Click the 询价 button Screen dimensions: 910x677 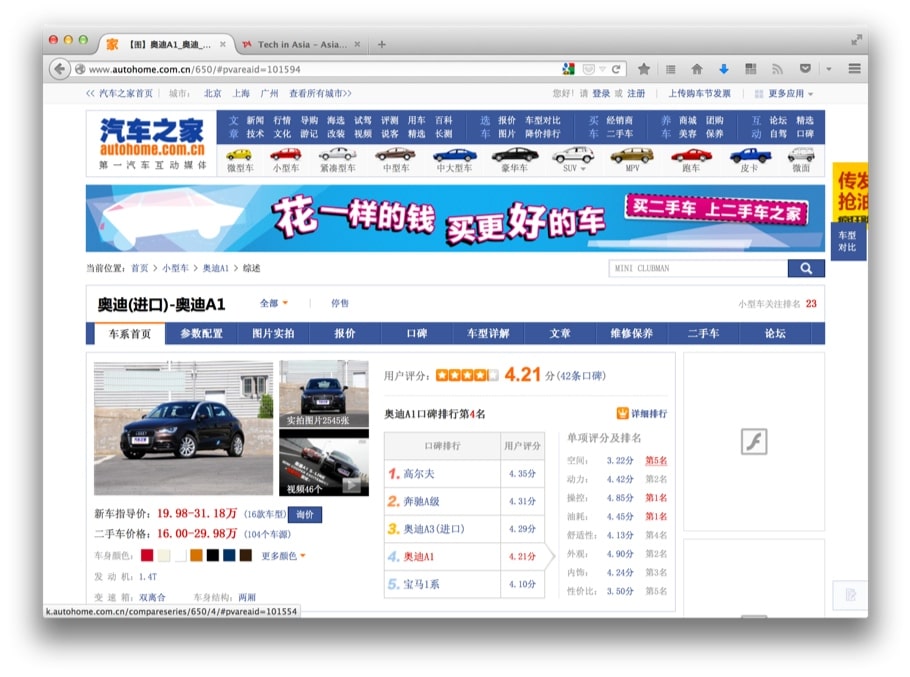[305, 515]
